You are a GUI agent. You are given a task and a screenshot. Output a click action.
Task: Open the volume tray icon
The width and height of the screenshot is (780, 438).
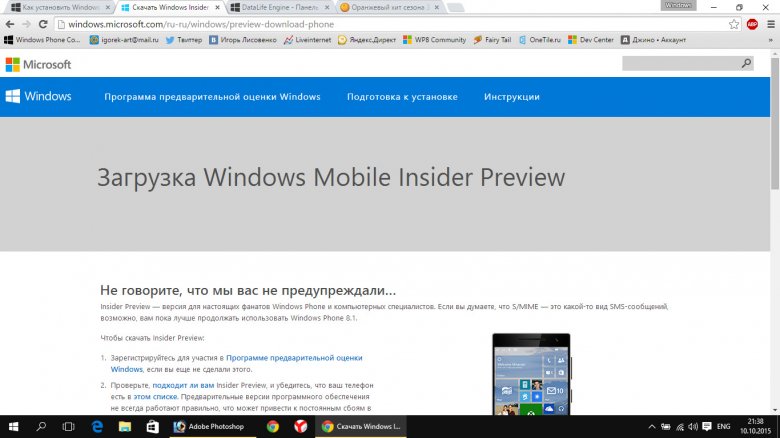tap(693, 427)
